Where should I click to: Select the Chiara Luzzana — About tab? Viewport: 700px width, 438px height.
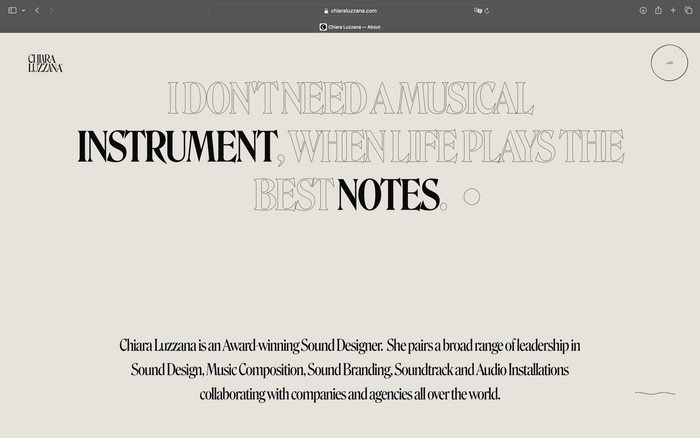350,27
